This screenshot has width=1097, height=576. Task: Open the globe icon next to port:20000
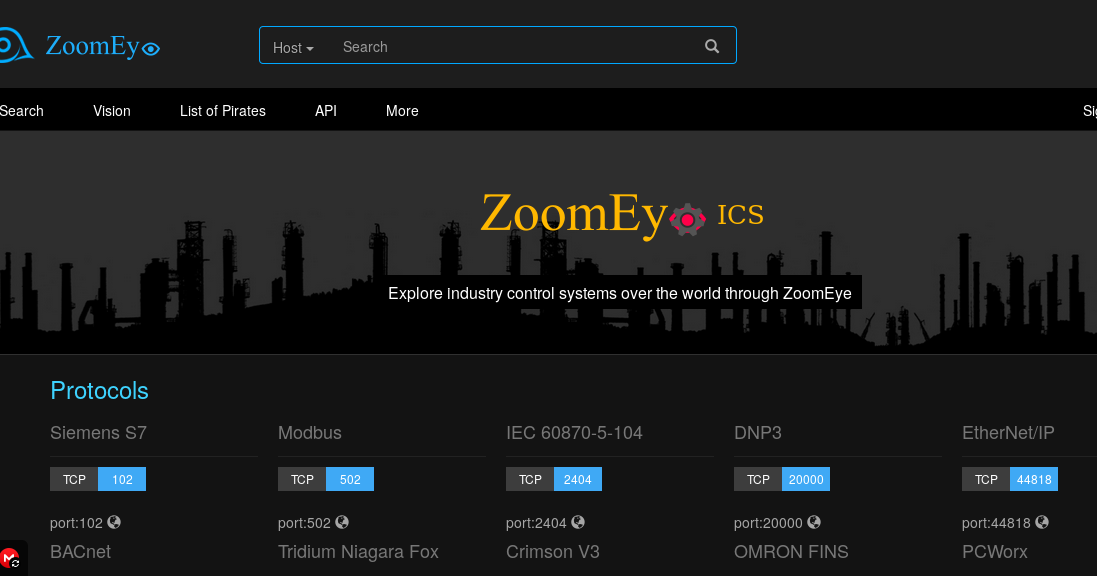click(x=813, y=522)
